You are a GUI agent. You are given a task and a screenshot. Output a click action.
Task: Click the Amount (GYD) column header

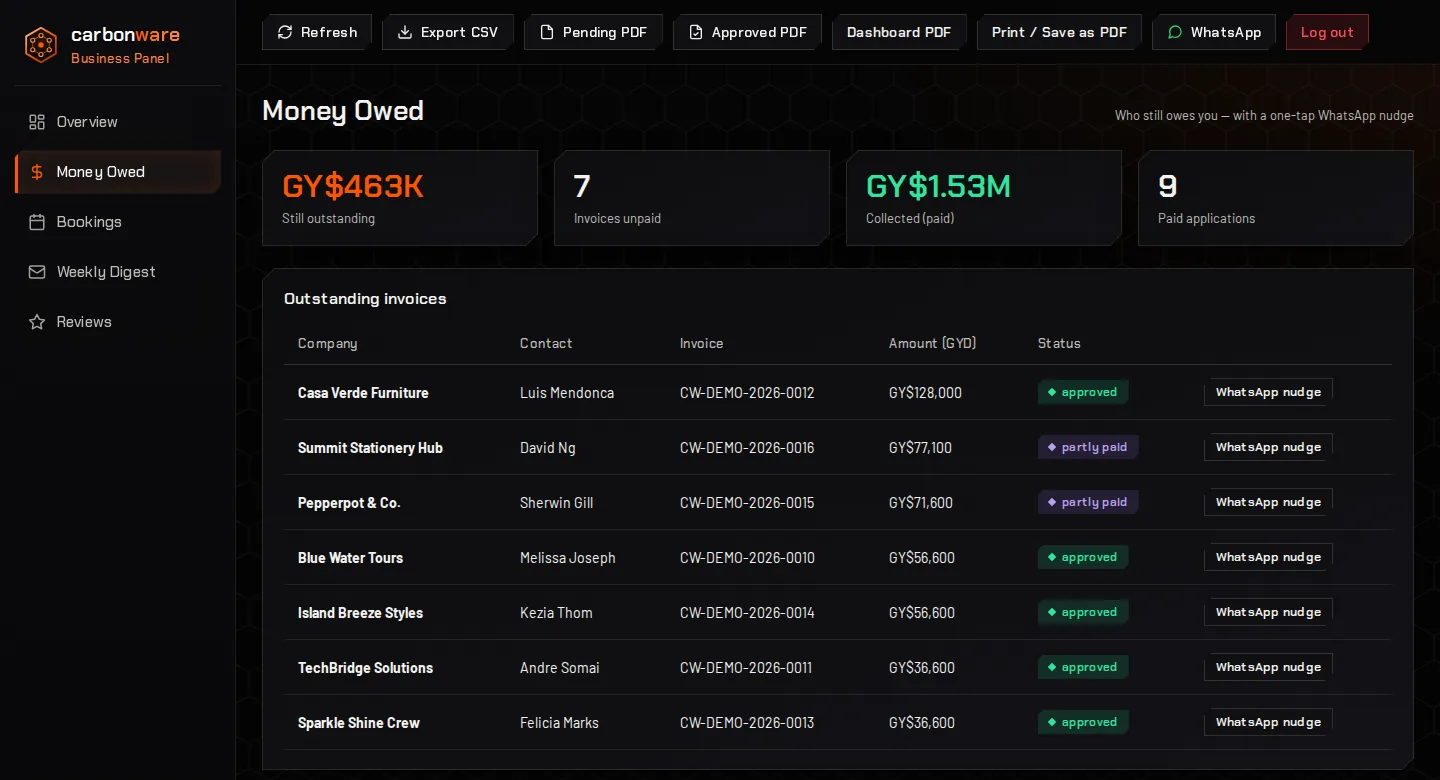click(932, 343)
